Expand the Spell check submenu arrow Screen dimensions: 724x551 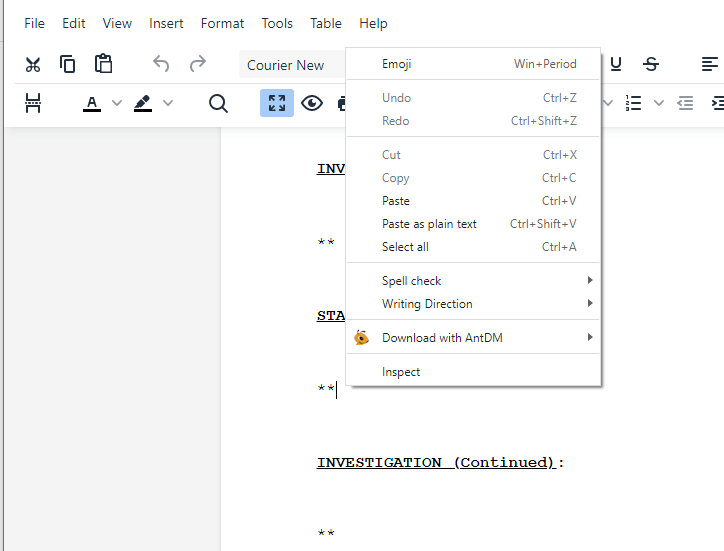click(590, 280)
